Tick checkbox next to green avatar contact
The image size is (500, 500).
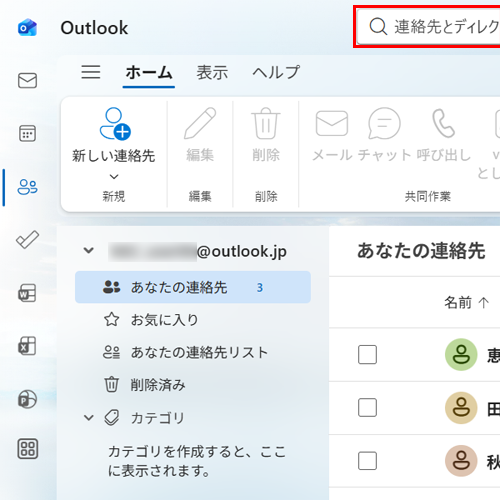[367, 354]
